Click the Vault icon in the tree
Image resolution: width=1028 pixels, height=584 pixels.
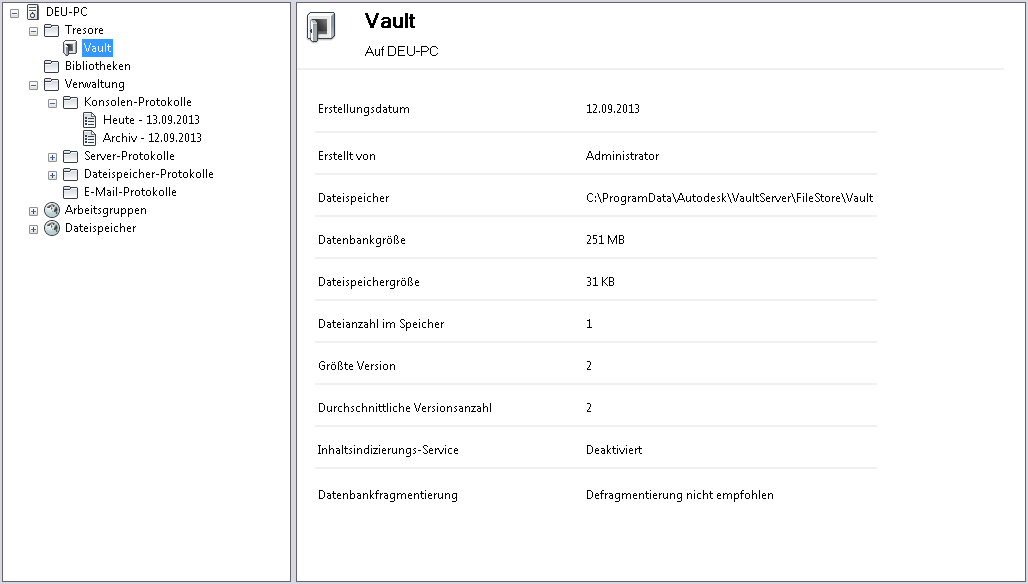coord(70,48)
